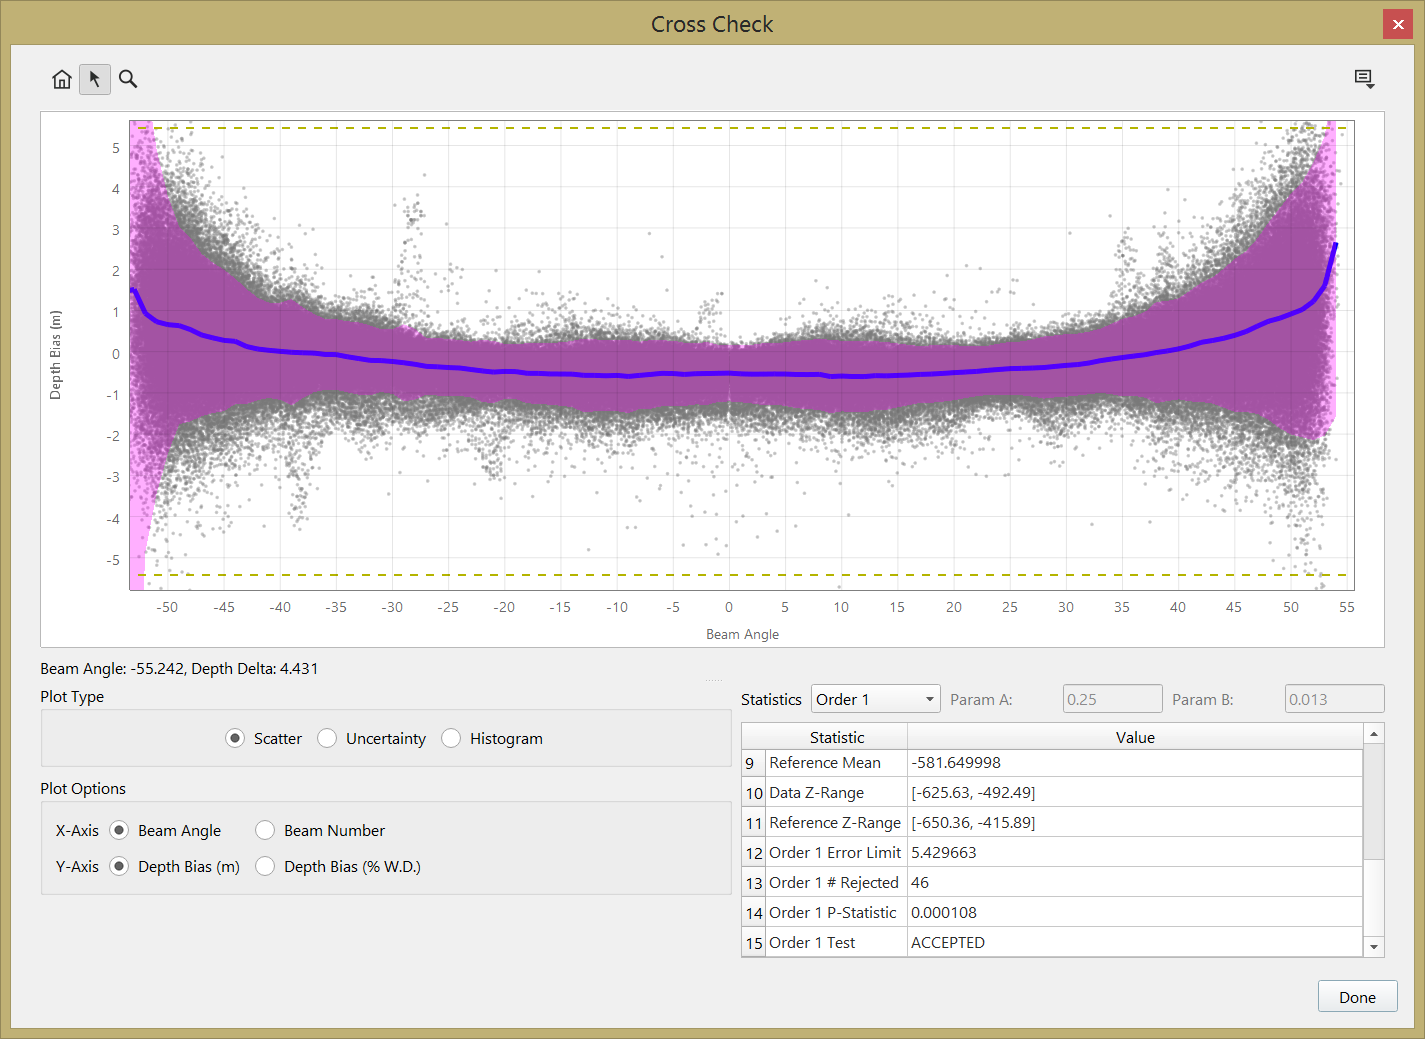Image resolution: width=1425 pixels, height=1039 pixels.
Task: Click the Param B input field
Action: click(1334, 699)
